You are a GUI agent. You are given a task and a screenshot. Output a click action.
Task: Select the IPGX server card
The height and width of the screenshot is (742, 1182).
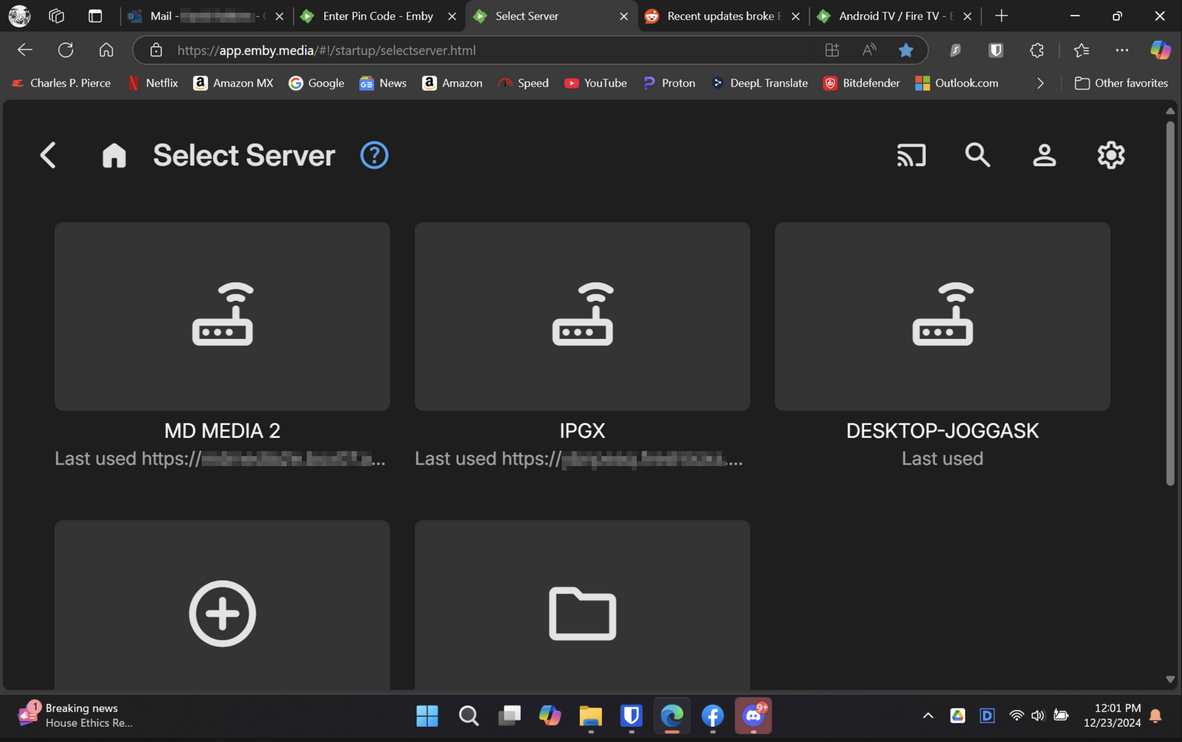pos(582,316)
